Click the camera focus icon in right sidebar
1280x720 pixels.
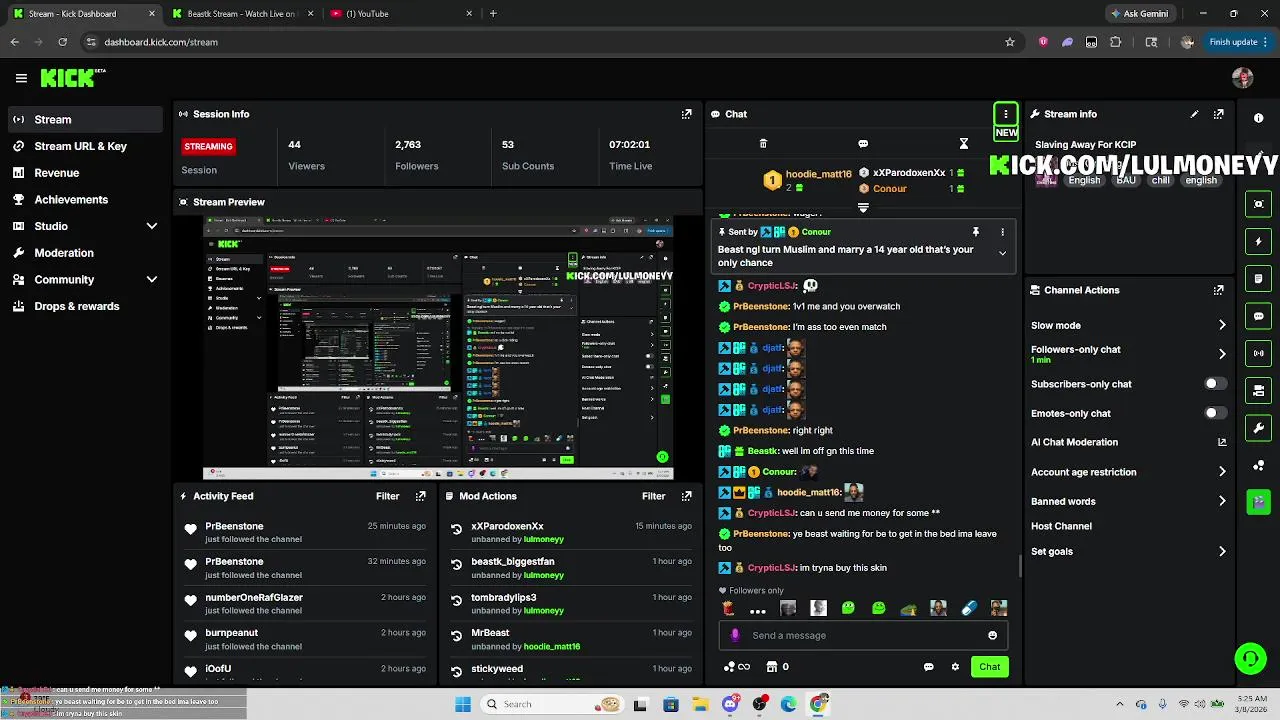click(1259, 204)
